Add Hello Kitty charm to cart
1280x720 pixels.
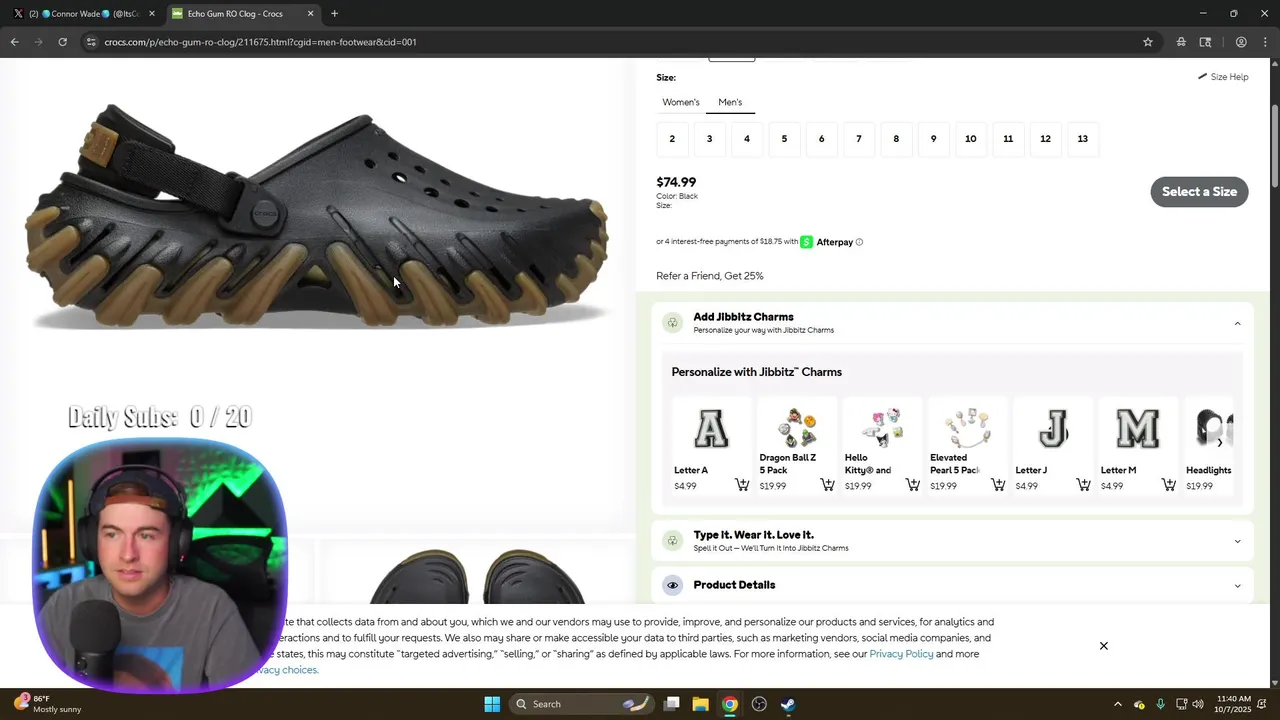[x=913, y=485]
